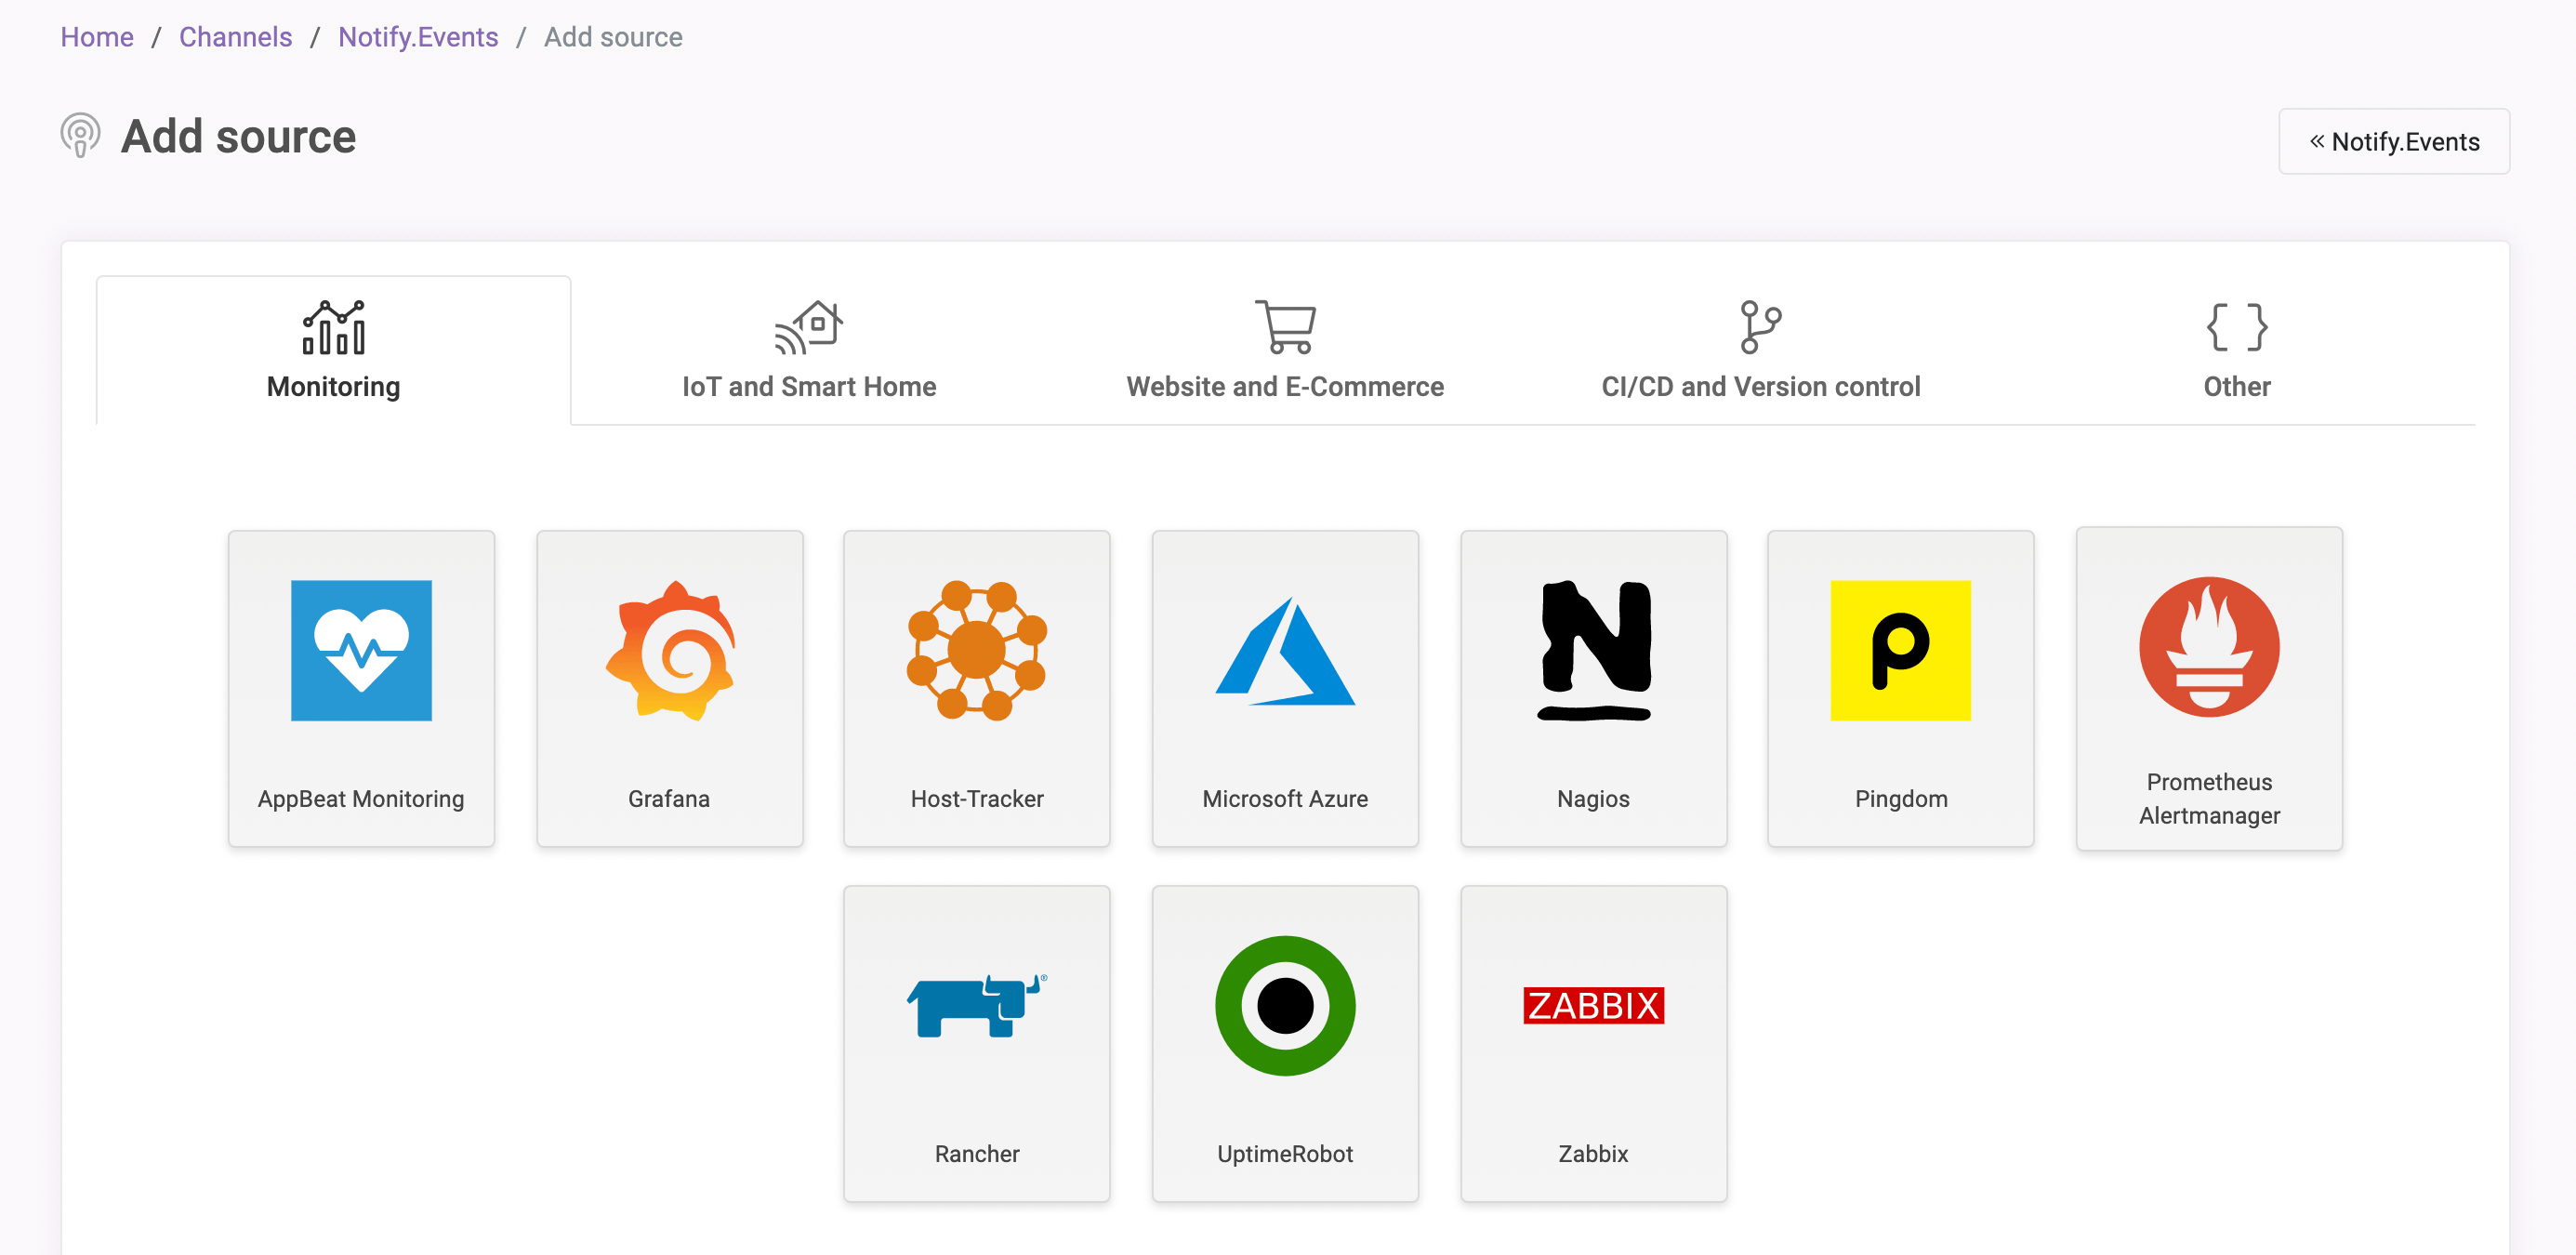The width and height of the screenshot is (2576, 1255).
Task: Open the IoT and Smart Home tab
Action: (809, 350)
